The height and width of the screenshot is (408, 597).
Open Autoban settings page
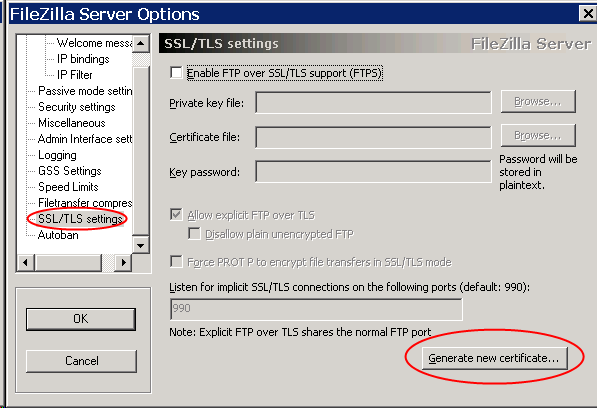point(58,235)
